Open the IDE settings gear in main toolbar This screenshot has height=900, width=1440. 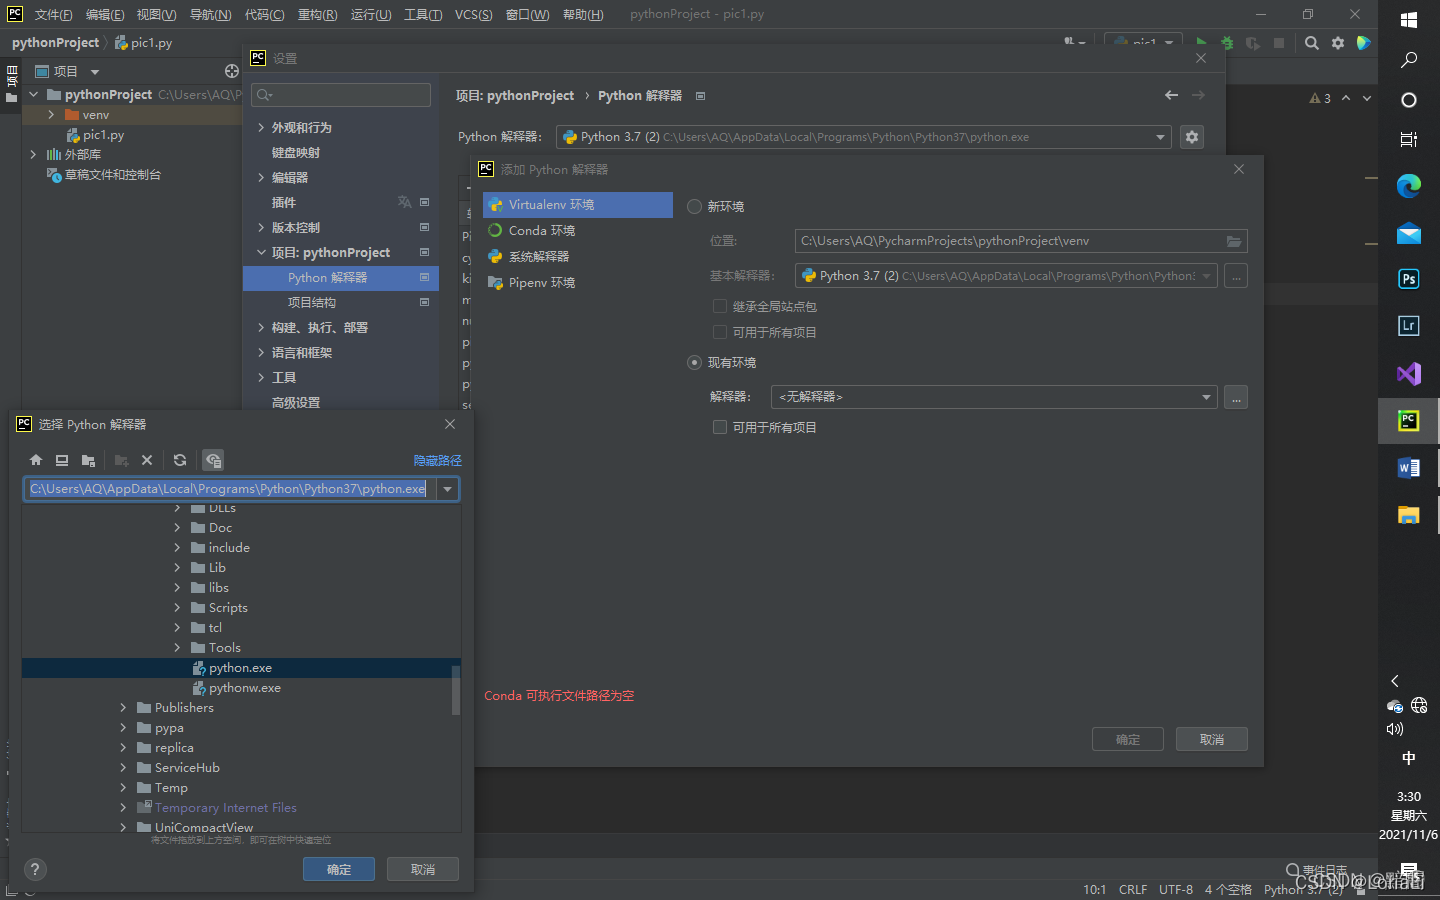click(x=1338, y=43)
